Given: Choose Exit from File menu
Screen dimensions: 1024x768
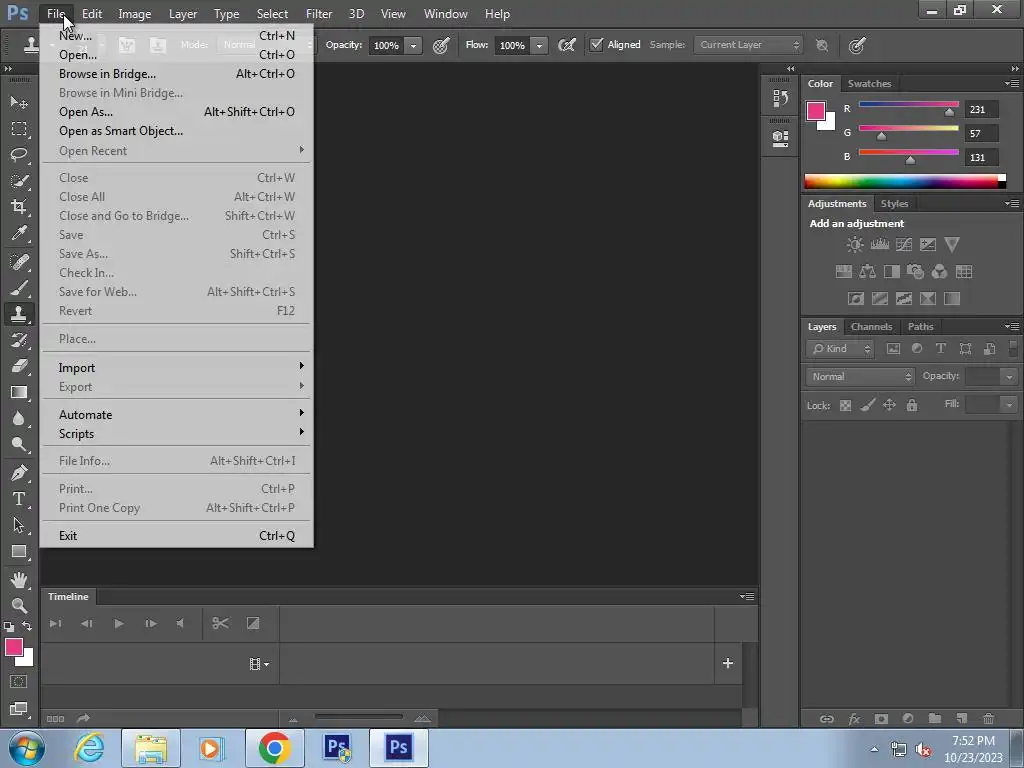Looking at the screenshot, I should (x=176, y=536).
